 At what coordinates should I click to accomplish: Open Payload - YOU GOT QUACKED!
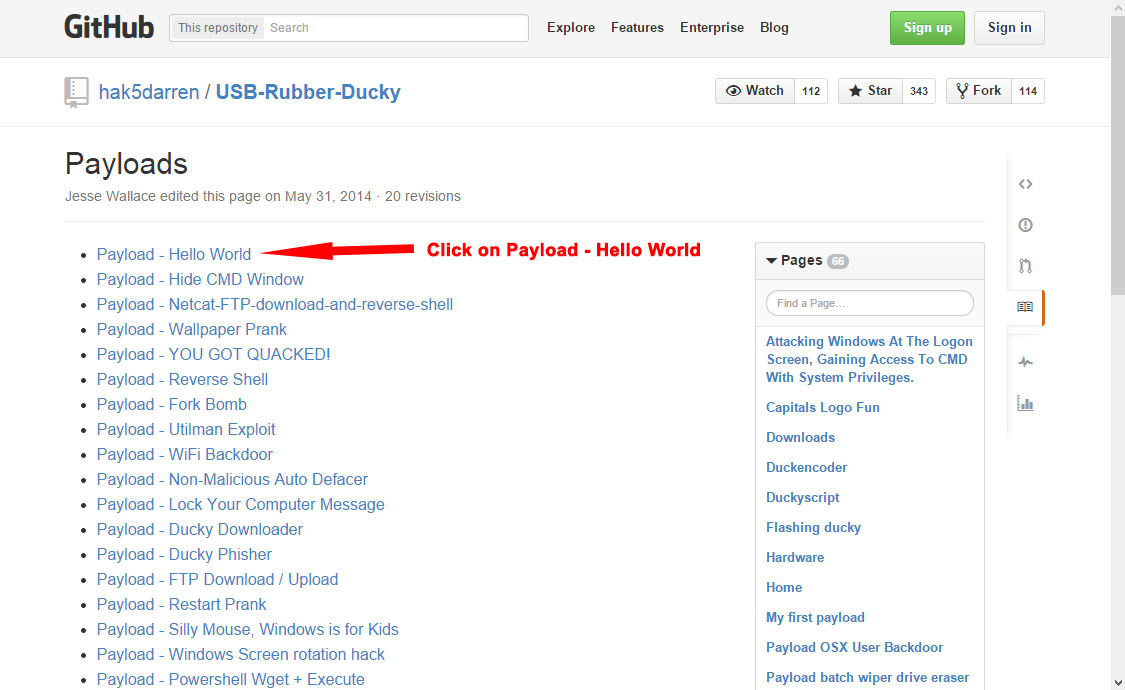coord(214,355)
